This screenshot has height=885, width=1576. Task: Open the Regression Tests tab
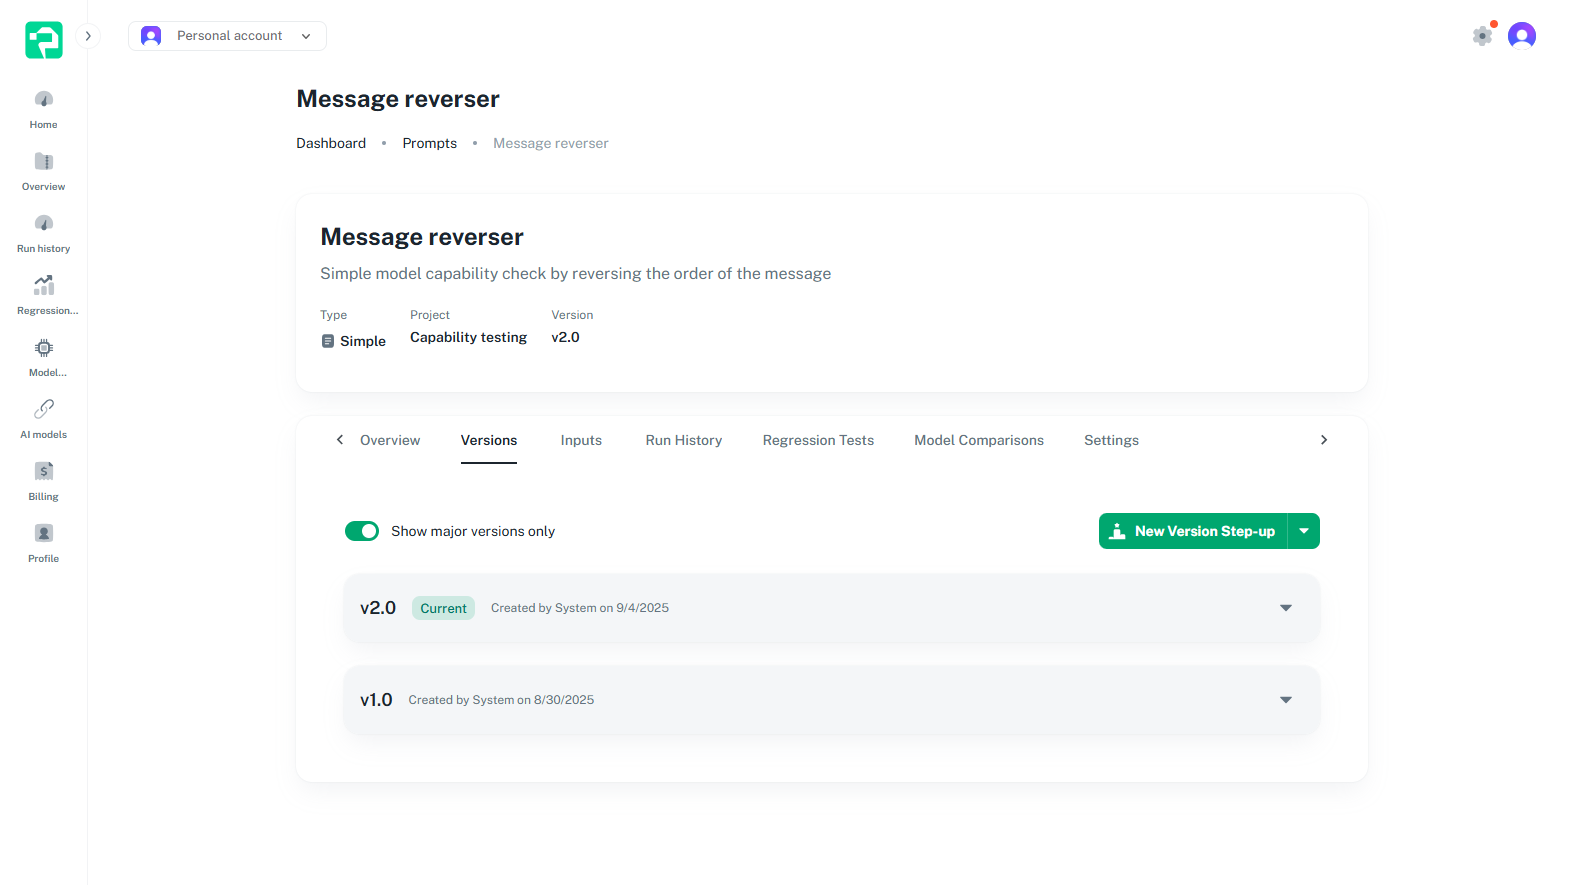click(x=818, y=440)
